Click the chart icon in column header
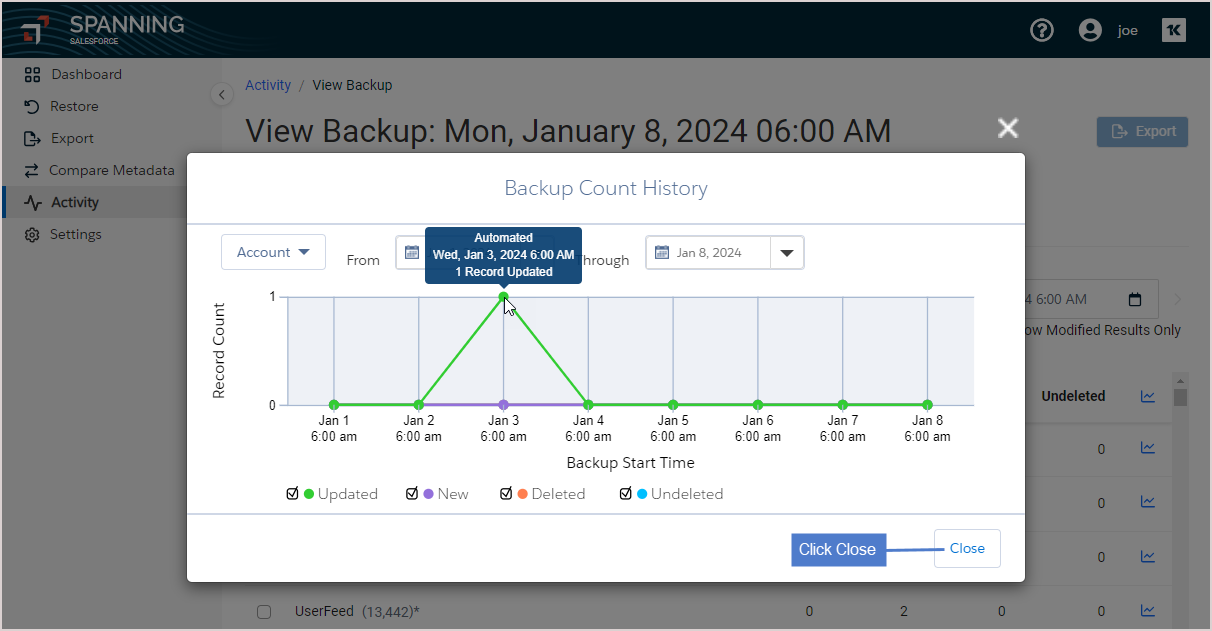 pos(1148,396)
